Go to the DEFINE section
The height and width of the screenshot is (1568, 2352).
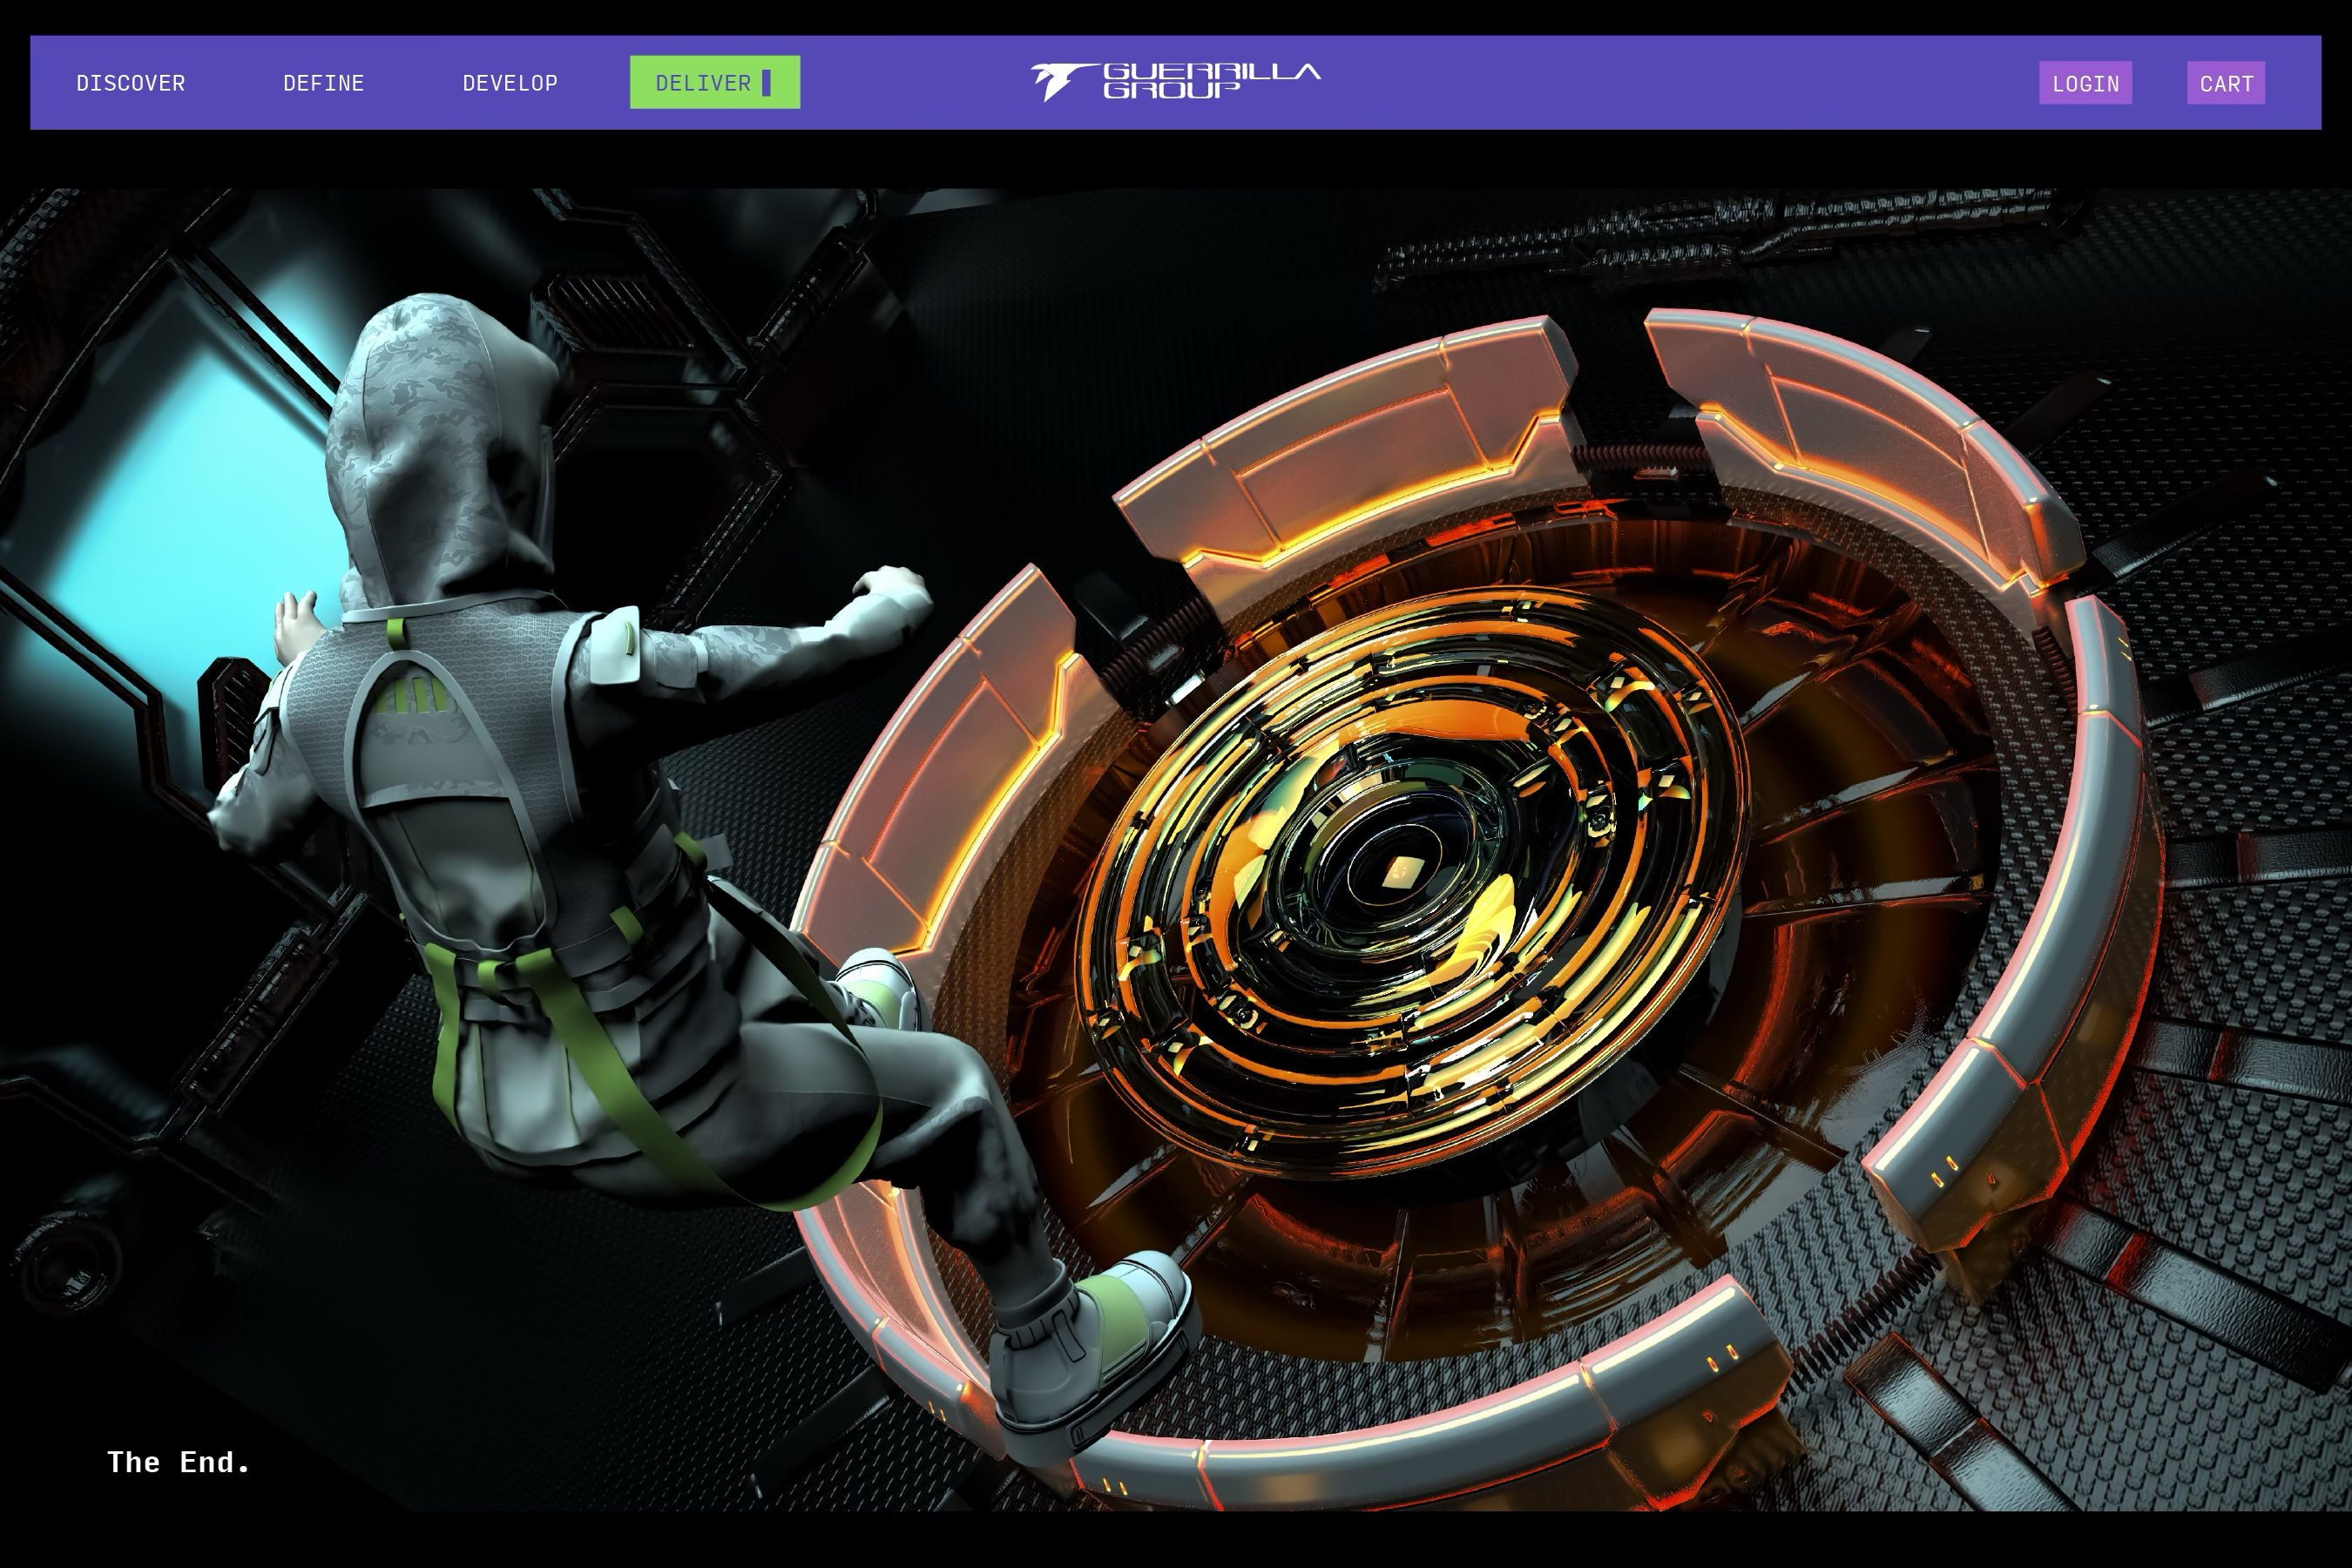[x=323, y=83]
